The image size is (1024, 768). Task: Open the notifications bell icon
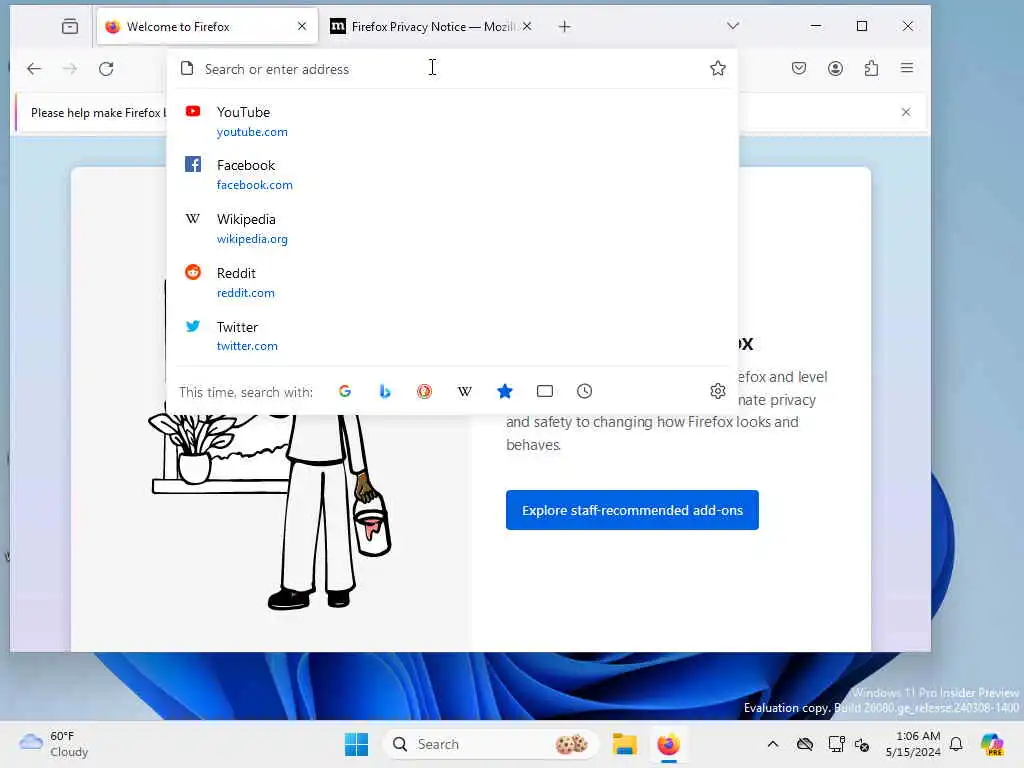click(x=956, y=744)
